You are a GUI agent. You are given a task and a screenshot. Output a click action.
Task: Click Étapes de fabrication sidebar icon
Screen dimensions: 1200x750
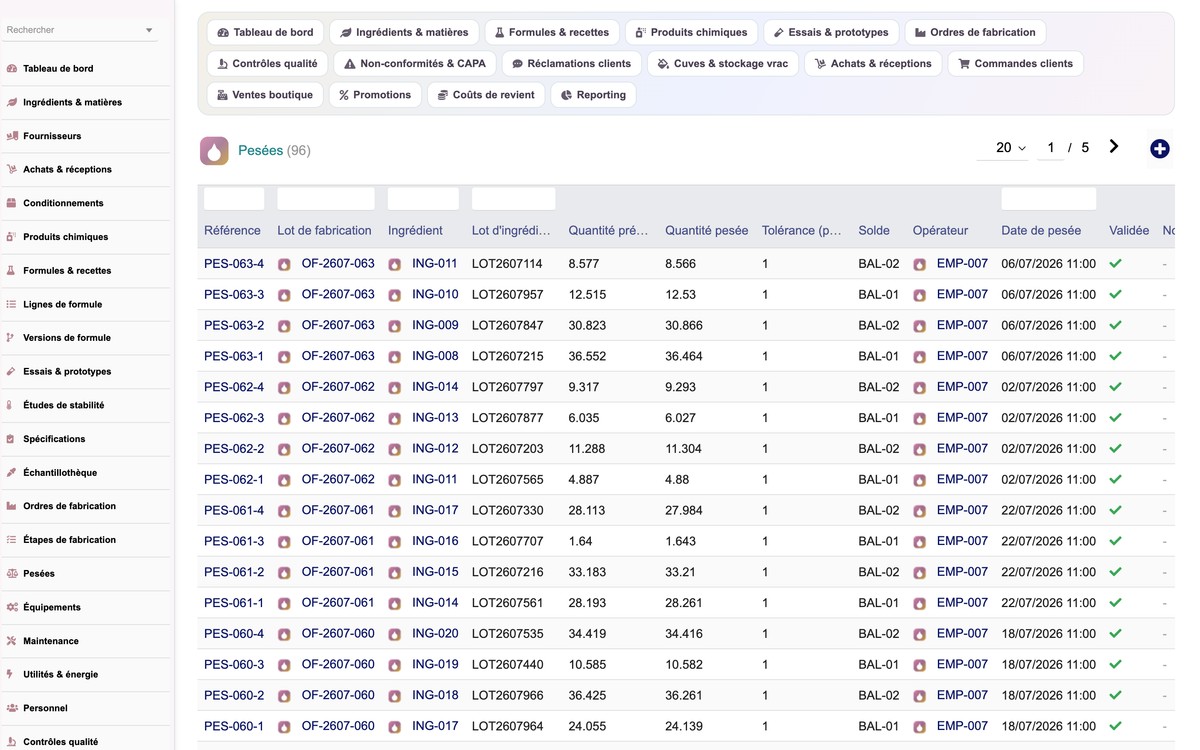click(x=12, y=540)
